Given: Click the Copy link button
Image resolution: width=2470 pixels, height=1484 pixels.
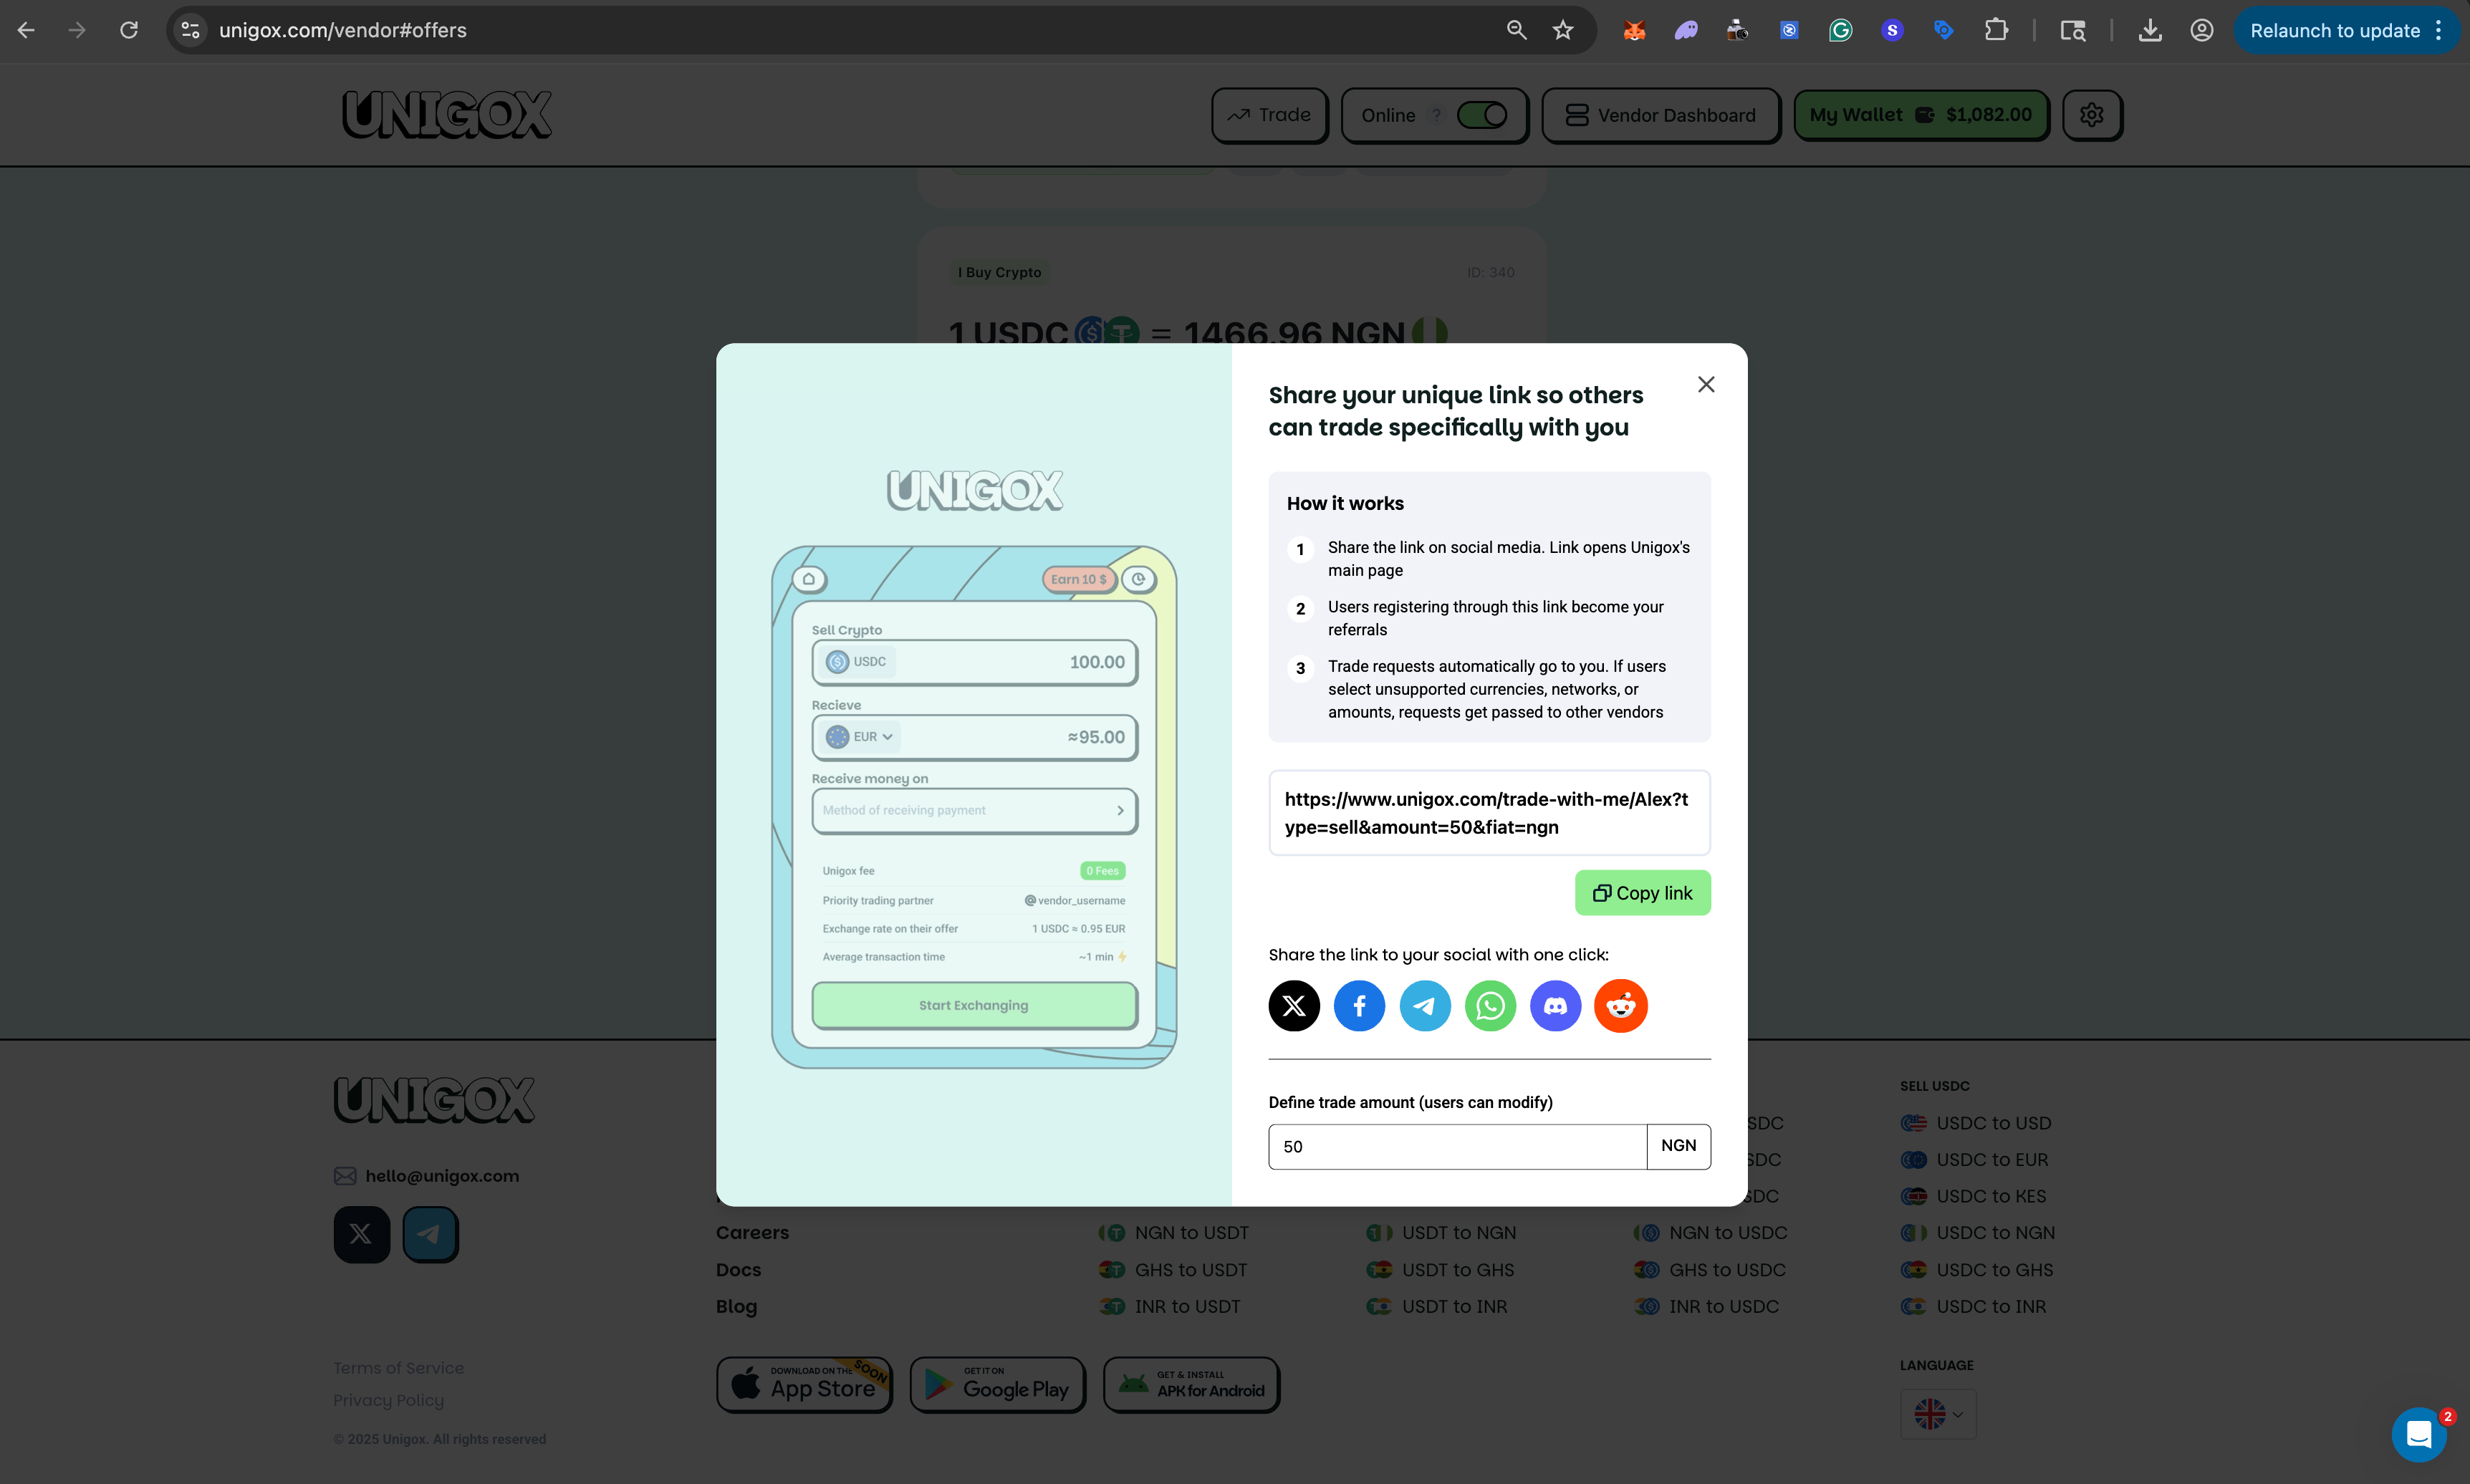Looking at the screenshot, I should [1642, 893].
